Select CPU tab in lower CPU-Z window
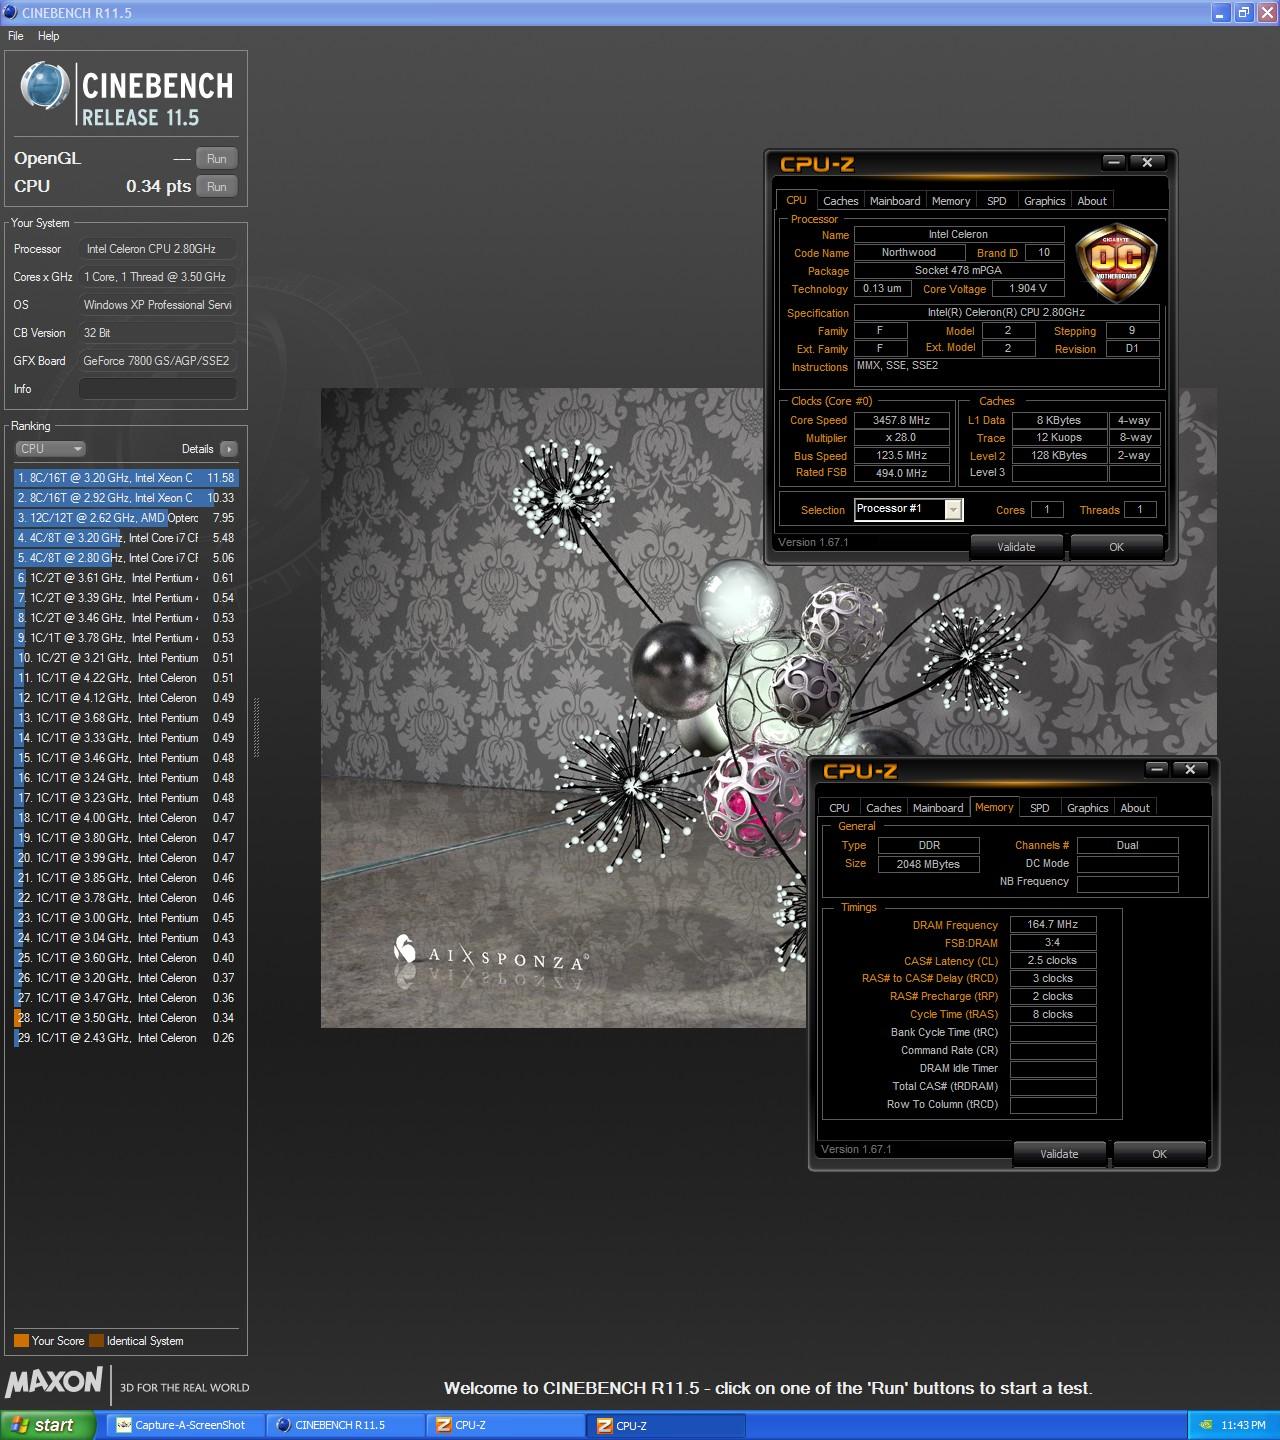 click(x=839, y=808)
